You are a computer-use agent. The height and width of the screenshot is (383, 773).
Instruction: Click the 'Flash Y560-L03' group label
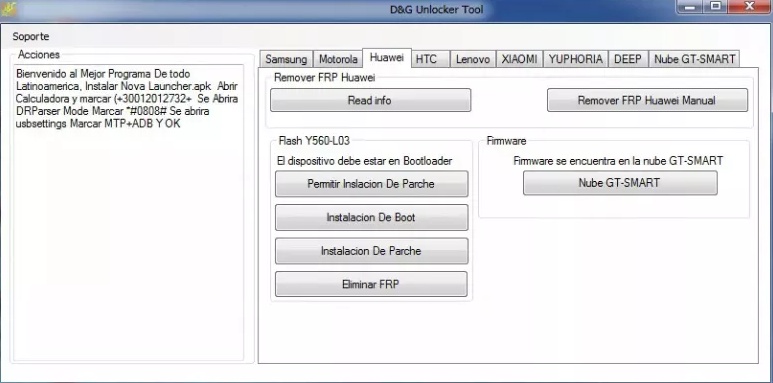point(314,141)
